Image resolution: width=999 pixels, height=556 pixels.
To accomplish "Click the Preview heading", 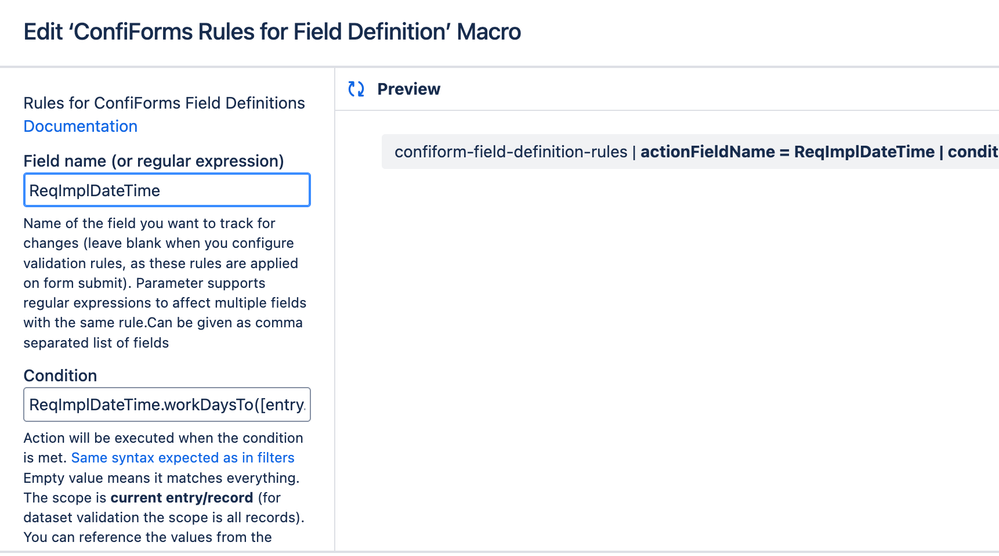I will (x=408, y=89).
